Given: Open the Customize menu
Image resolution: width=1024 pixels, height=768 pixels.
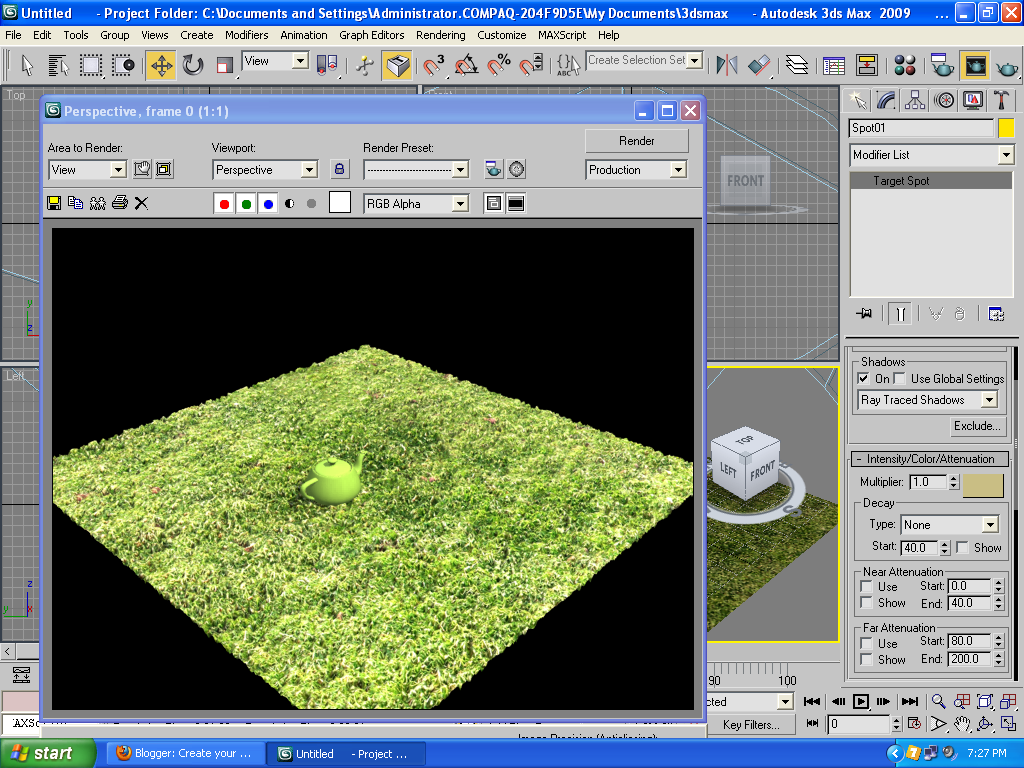Looking at the screenshot, I should tap(502, 35).
